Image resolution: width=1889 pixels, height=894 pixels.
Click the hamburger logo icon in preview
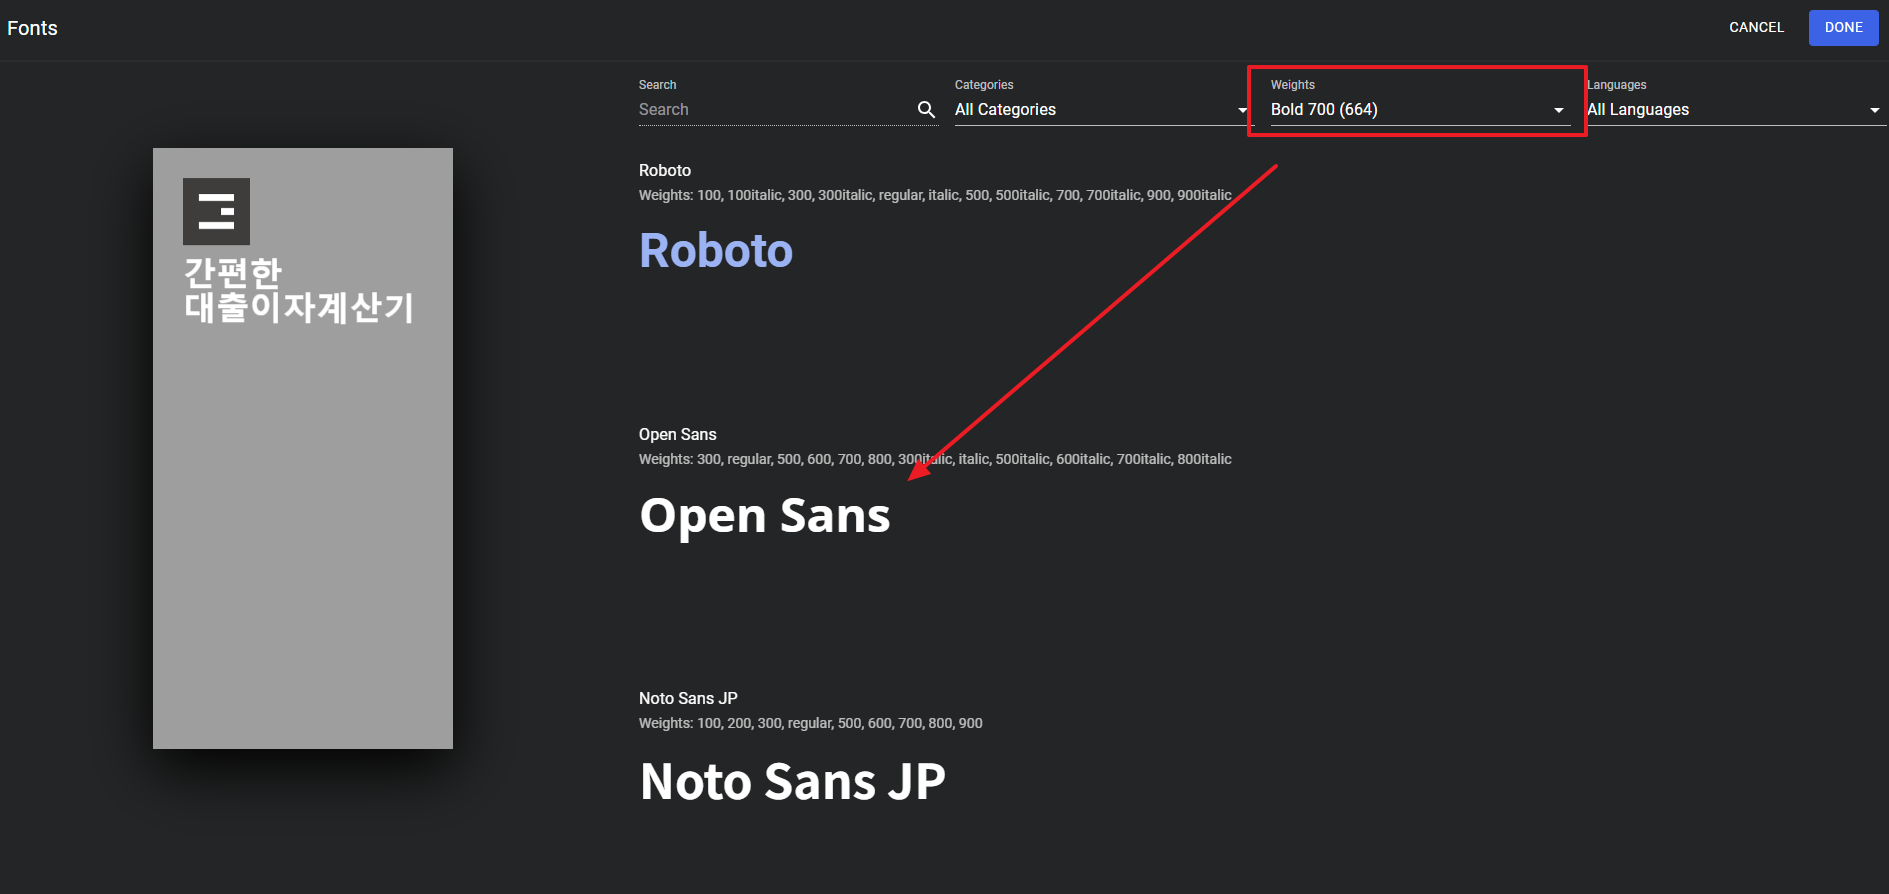tap(216, 211)
